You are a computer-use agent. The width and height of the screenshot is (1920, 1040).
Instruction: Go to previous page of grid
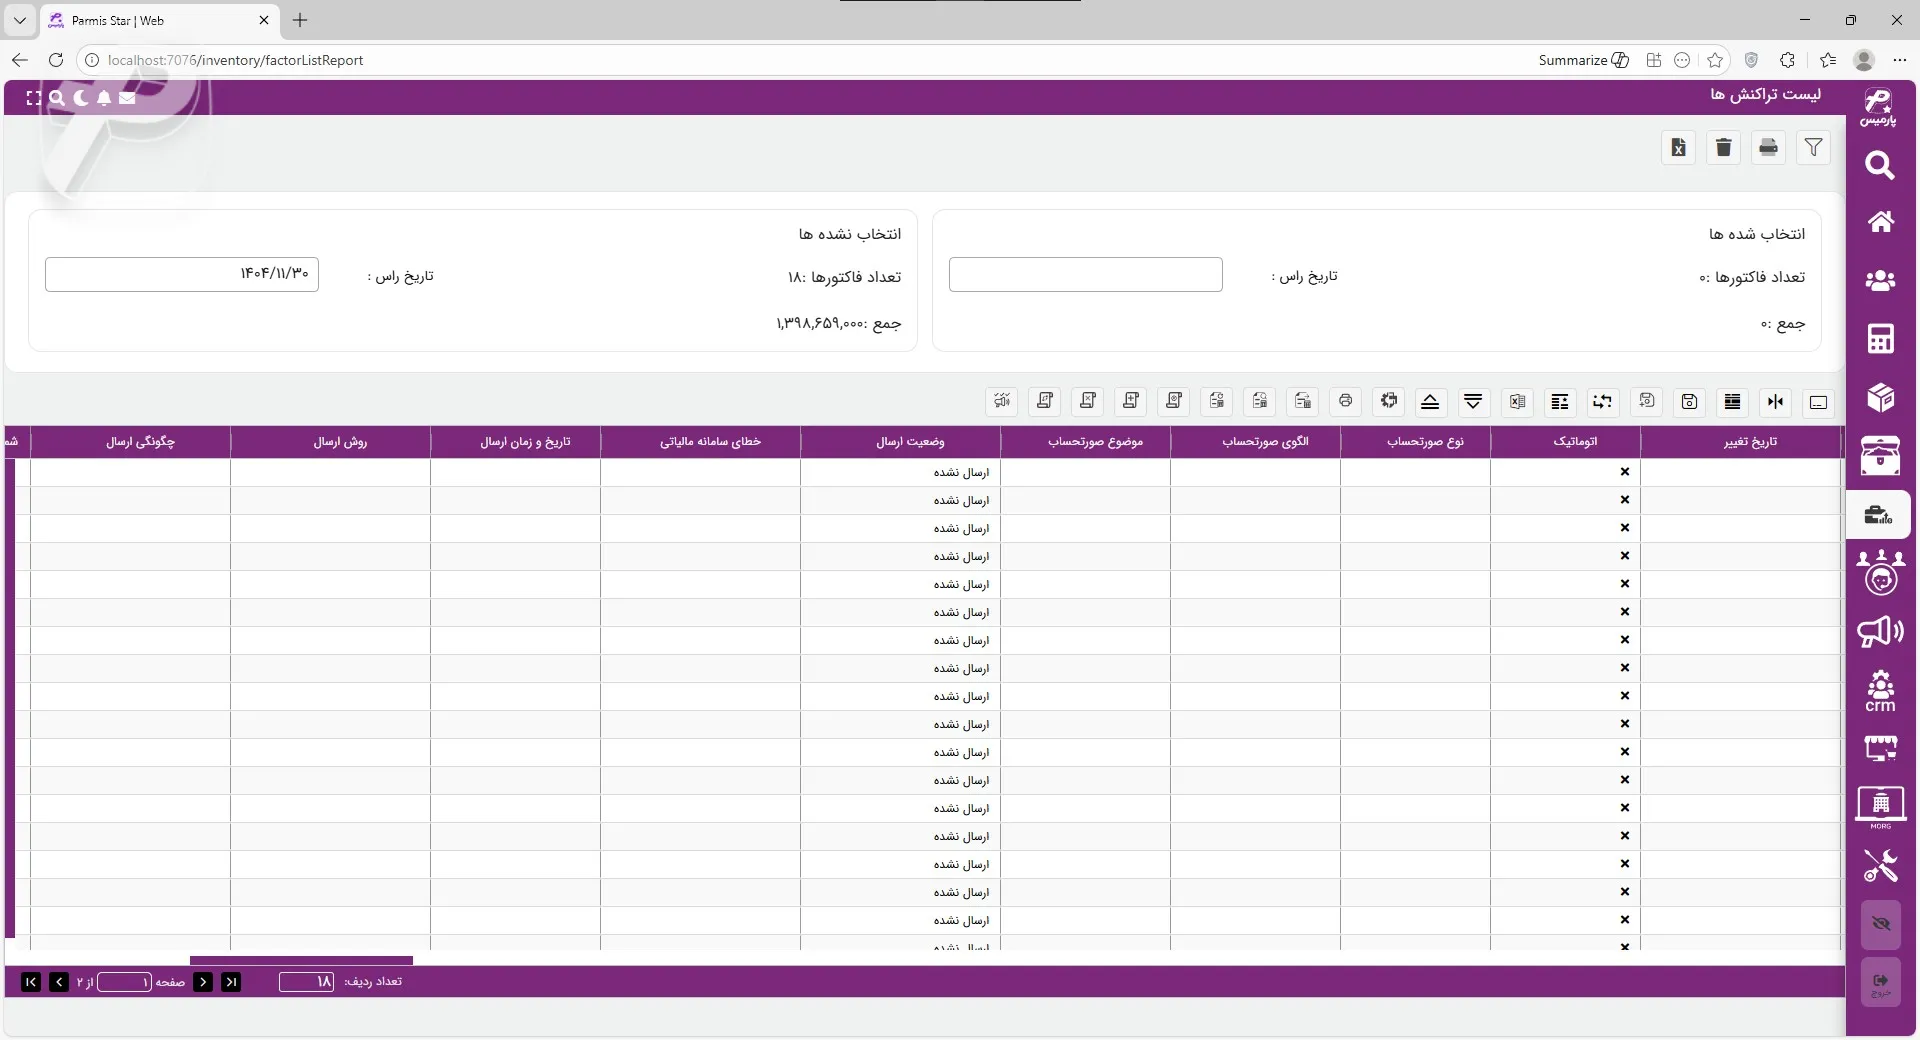[203, 982]
